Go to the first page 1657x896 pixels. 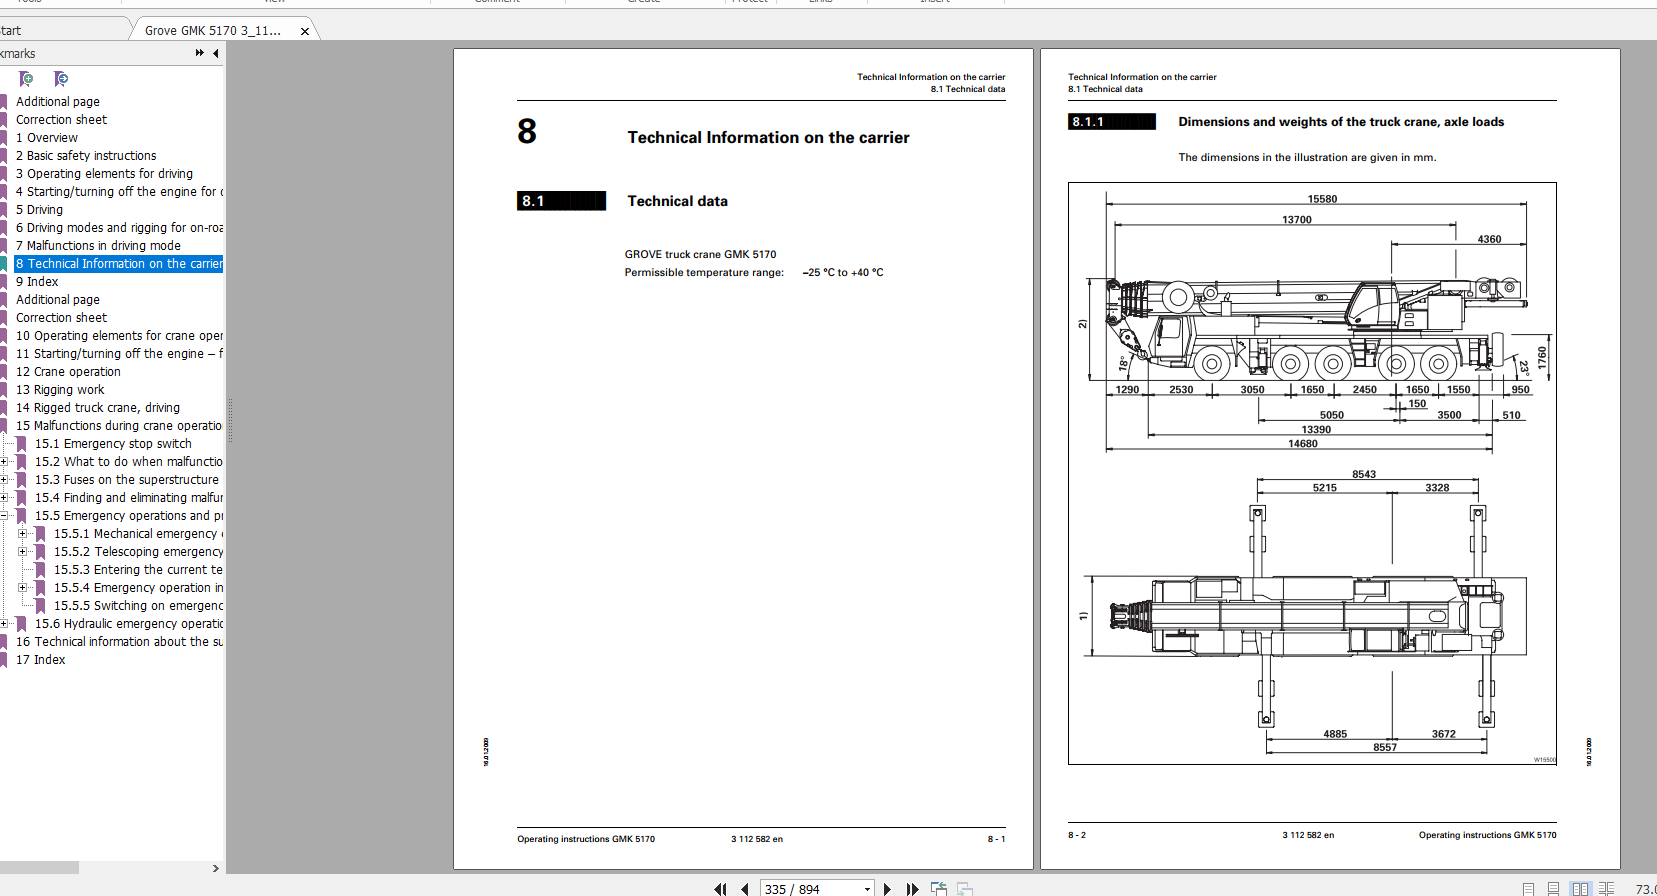coord(720,889)
